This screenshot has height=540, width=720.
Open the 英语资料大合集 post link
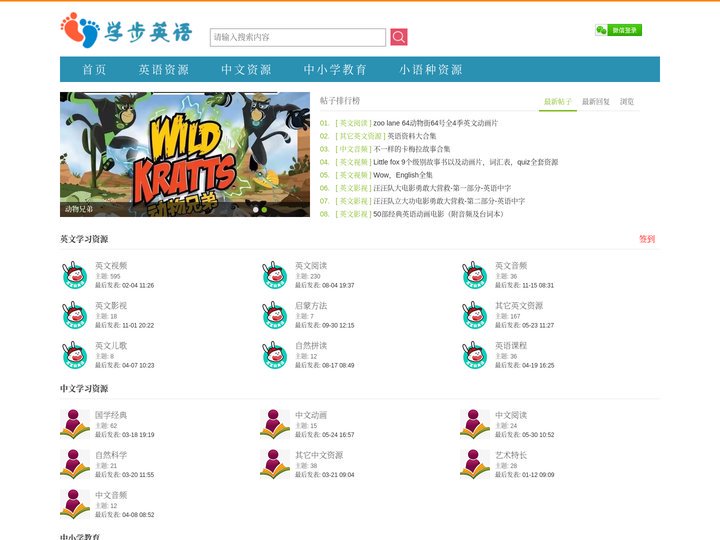(412, 136)
